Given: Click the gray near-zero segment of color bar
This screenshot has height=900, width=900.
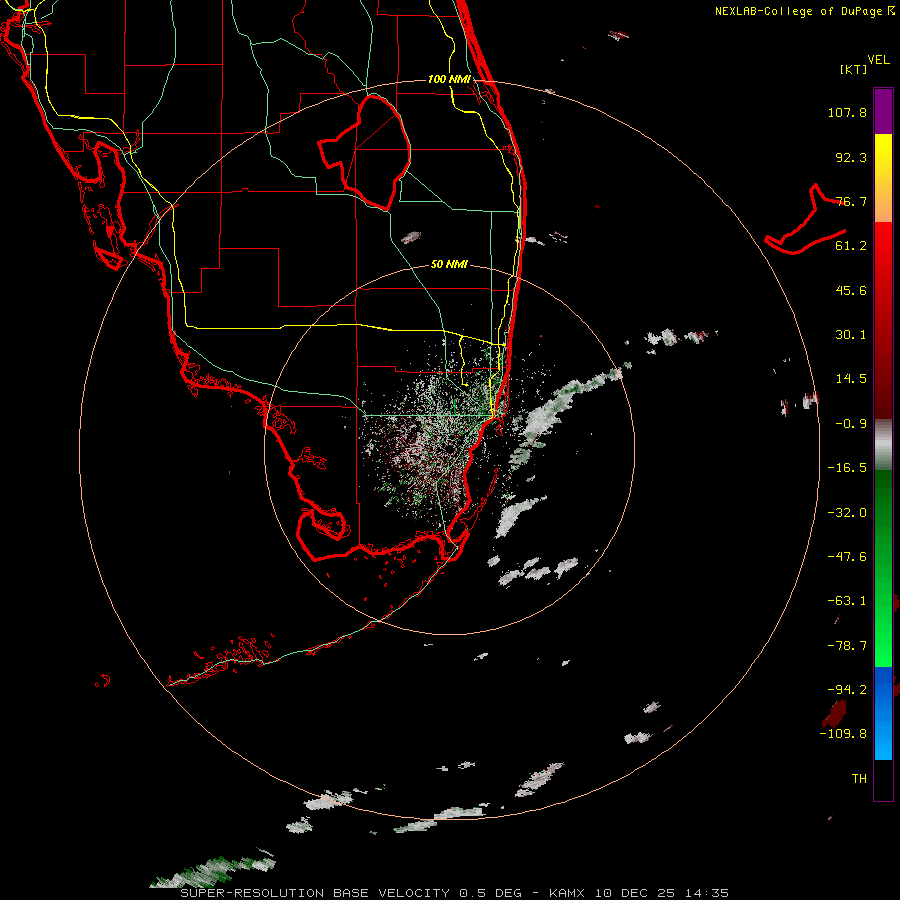Looking at the screenshot, I should pyautogui.click(x=883, y=445).
